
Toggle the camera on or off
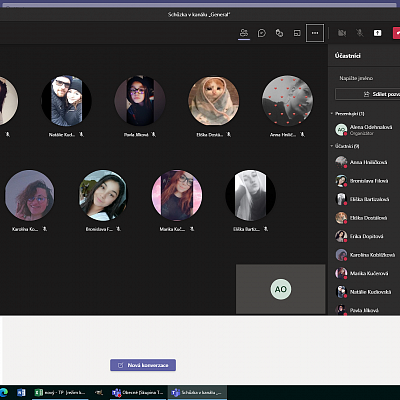point(342,33)
